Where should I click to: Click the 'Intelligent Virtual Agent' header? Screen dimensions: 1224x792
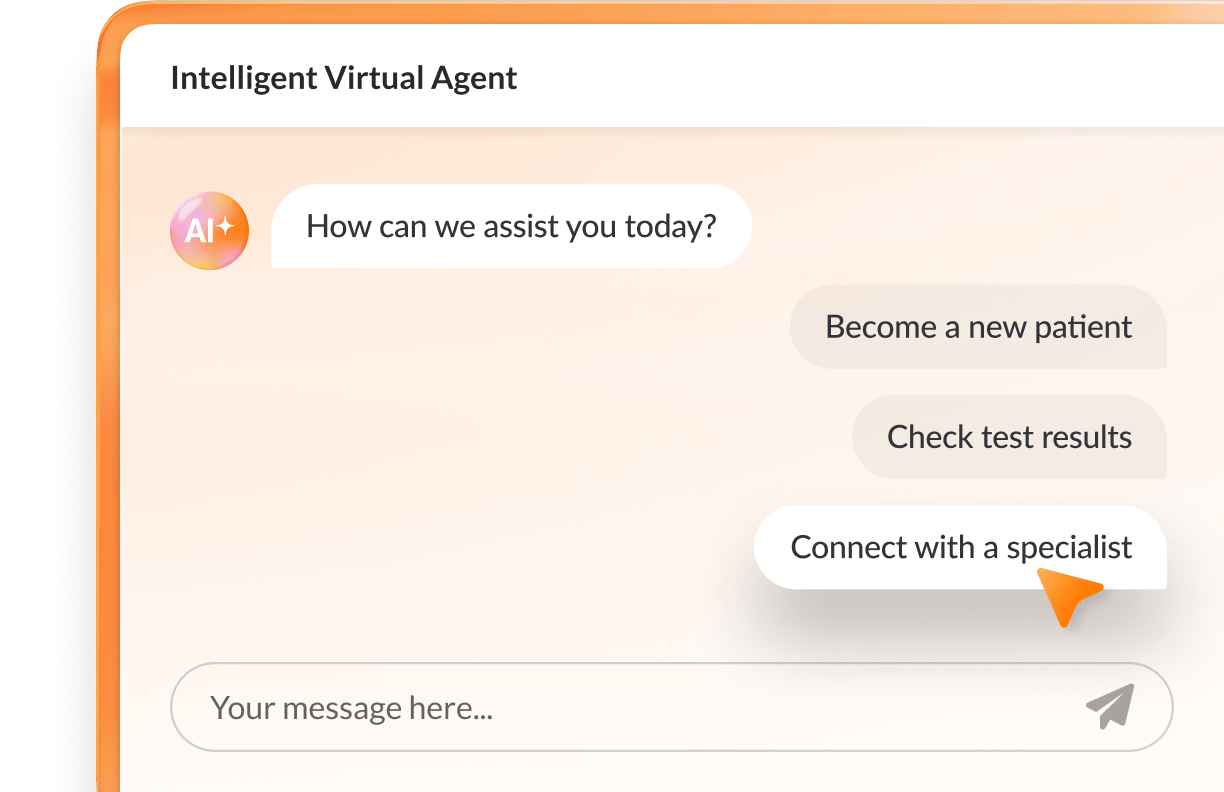pyautogui.click(x=344, y=78)
